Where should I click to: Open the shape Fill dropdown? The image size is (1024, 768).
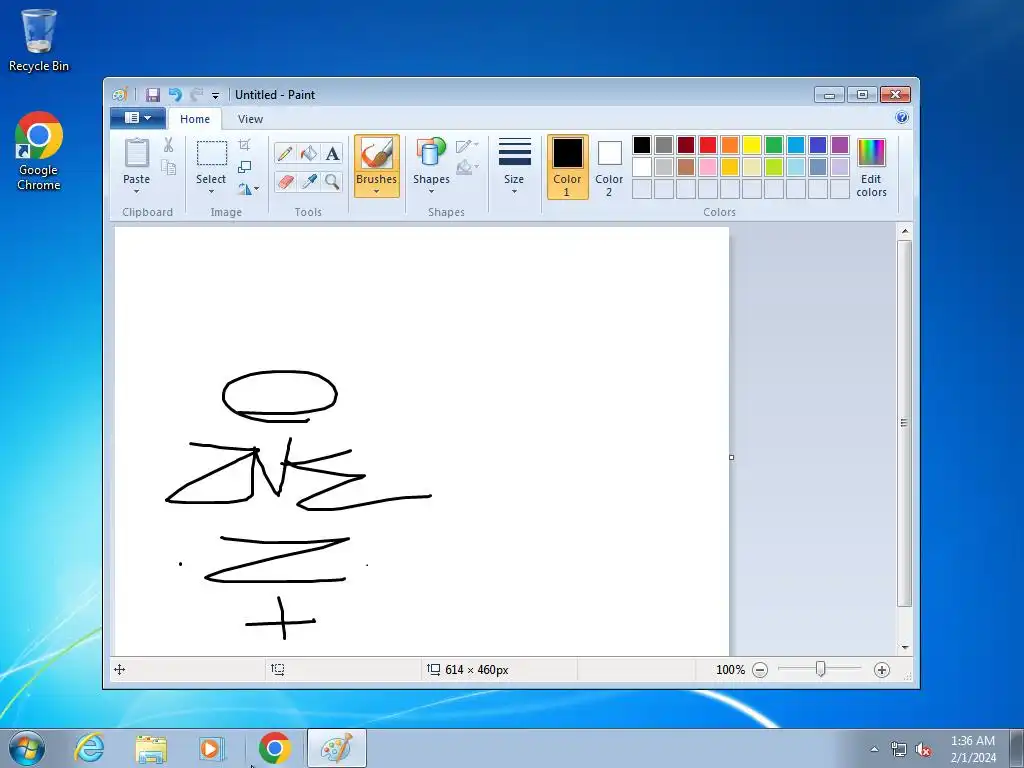point(467,168)
